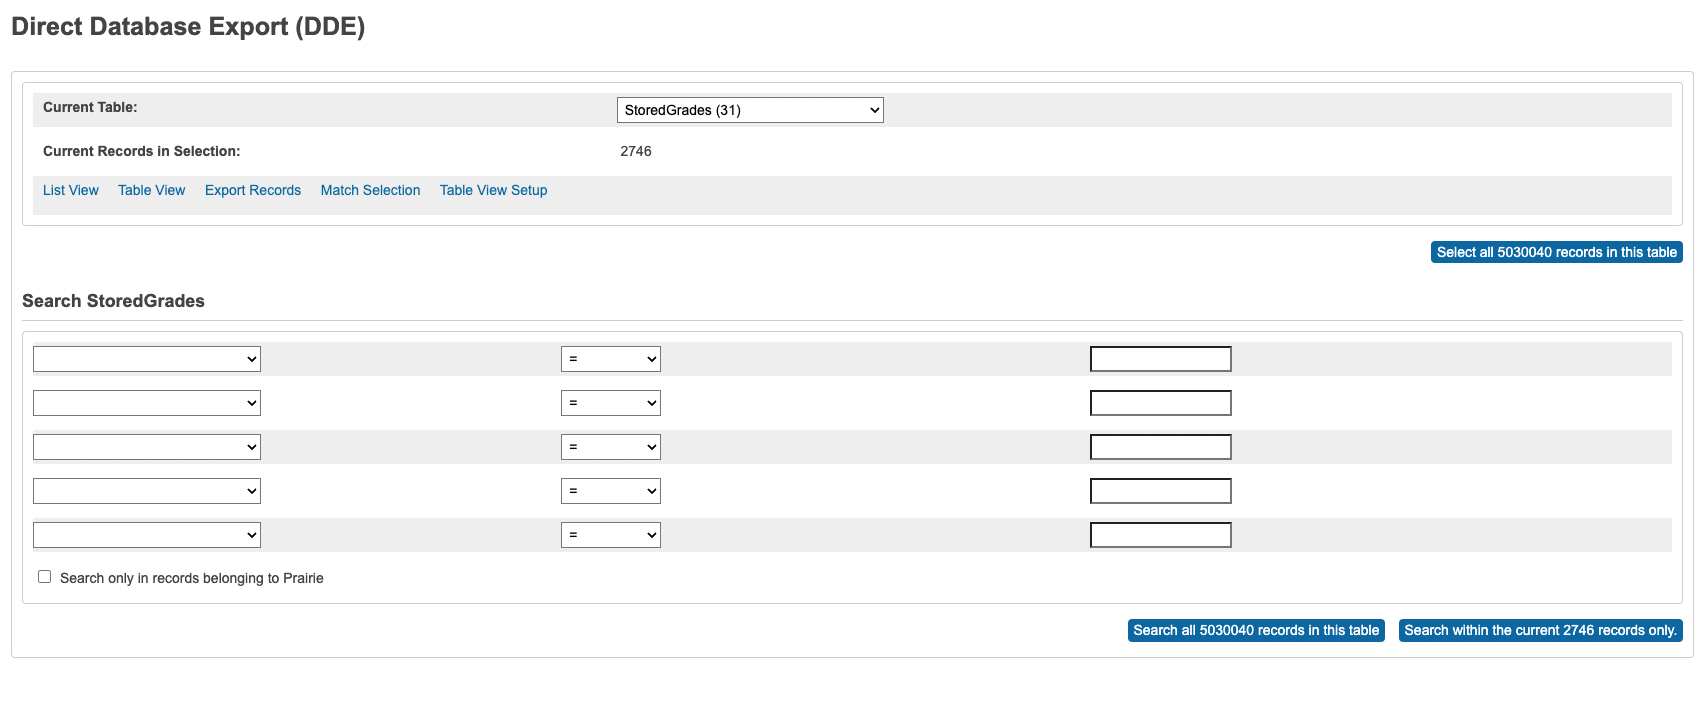1705x717 pixels.
Task: Focus the value input in the fifth search row
Action: point(1161,535)
